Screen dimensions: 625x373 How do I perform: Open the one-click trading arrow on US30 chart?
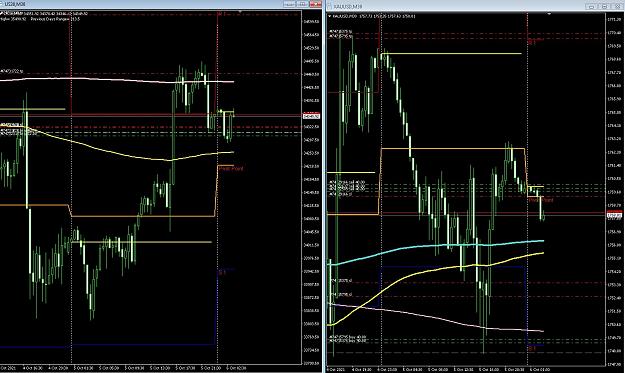[1, 13]
